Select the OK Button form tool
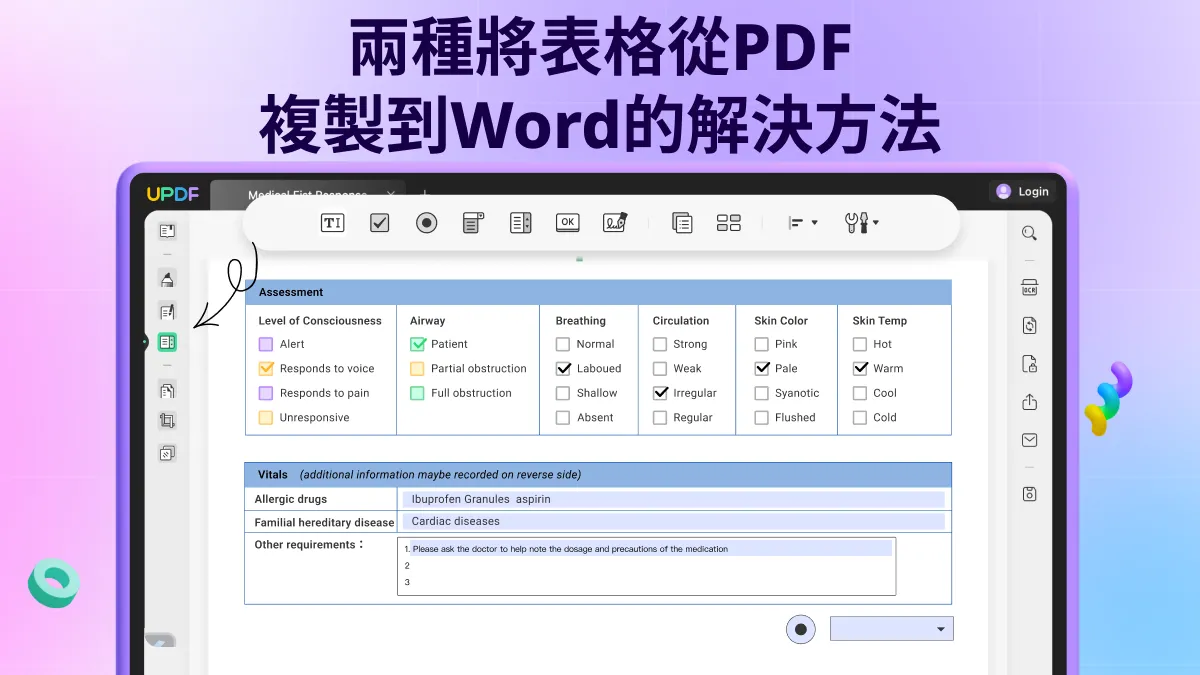1200x675 pixels. click(x=568, y=223)
